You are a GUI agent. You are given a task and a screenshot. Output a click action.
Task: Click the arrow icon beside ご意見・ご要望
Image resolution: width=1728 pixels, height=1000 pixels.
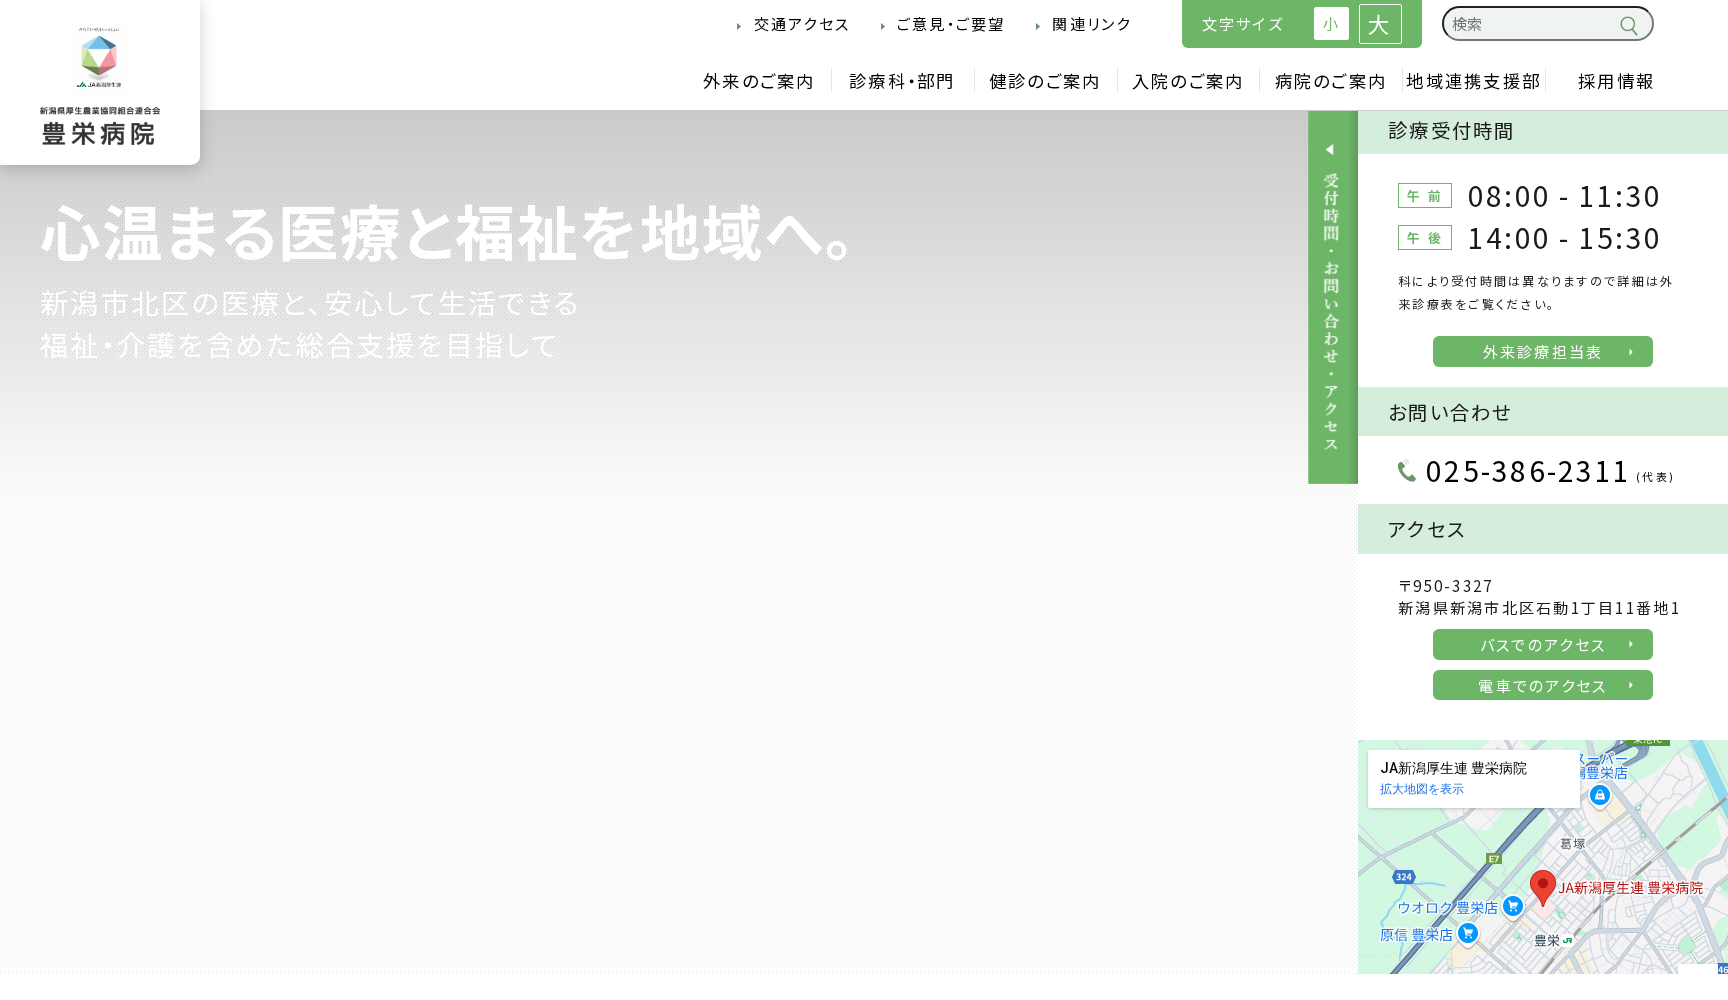pos(881,24)
